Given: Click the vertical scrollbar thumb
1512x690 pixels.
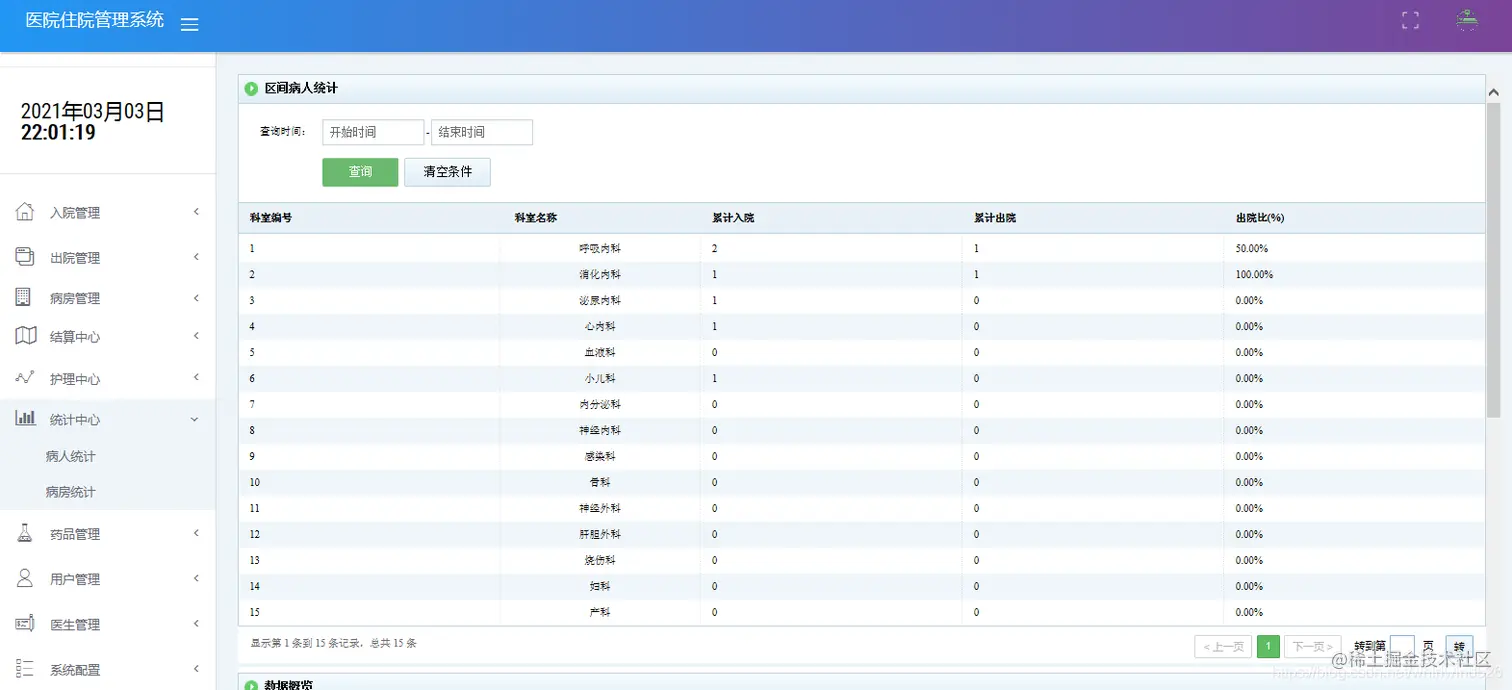Looking at the screenshot, I should click(1494, 260).
